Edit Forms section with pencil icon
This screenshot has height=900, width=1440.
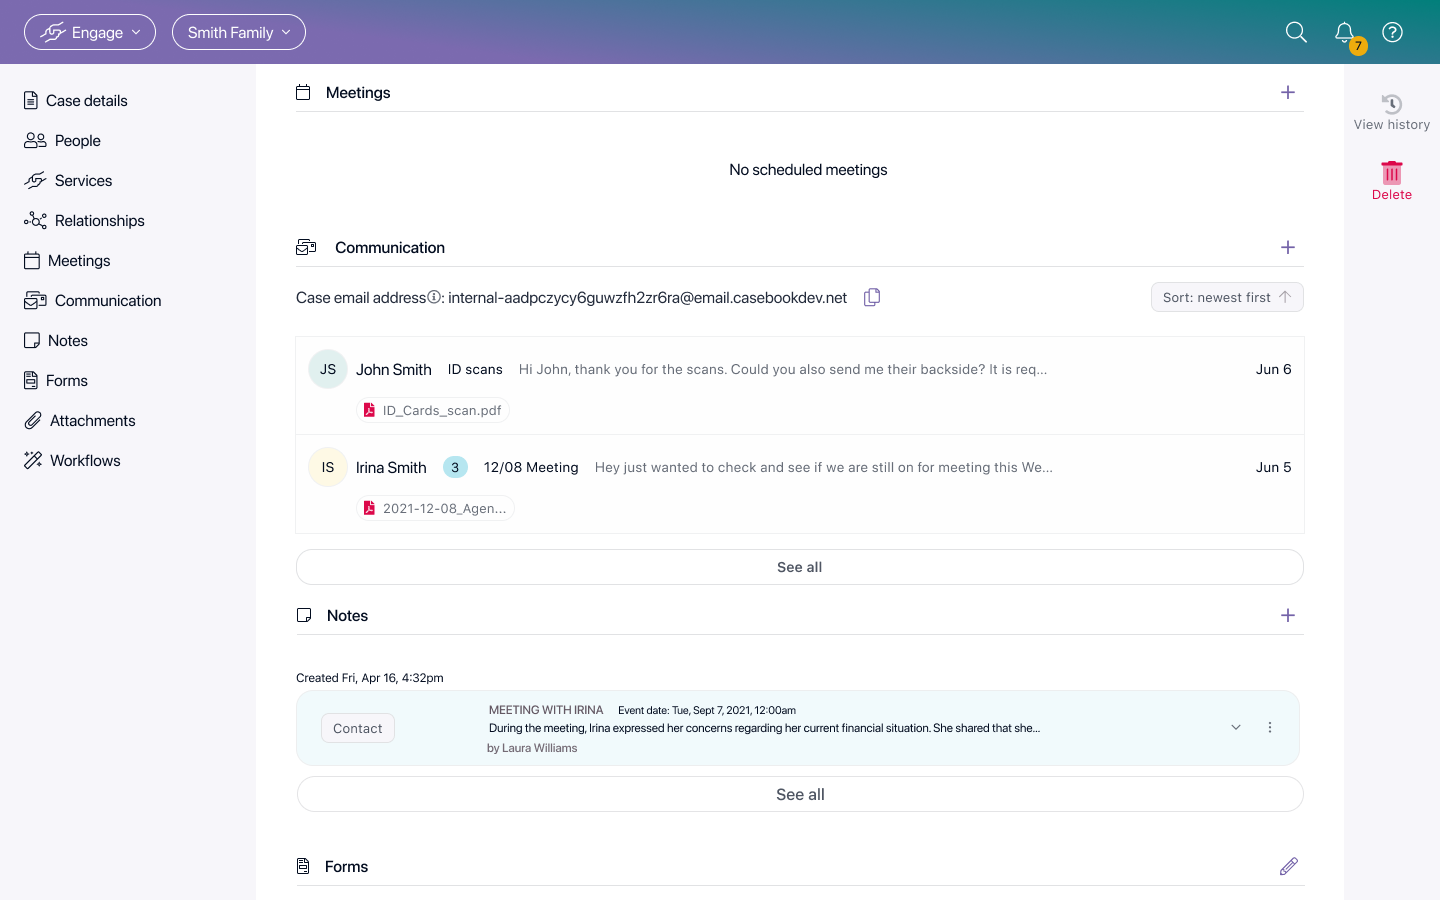(x=1288, y=866)
